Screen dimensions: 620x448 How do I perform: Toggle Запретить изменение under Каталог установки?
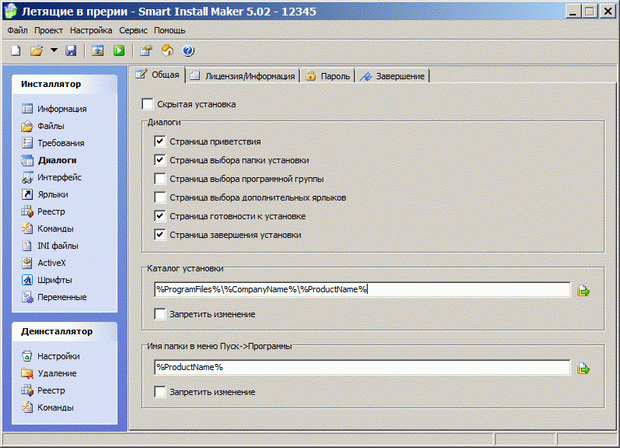(160, 315)
